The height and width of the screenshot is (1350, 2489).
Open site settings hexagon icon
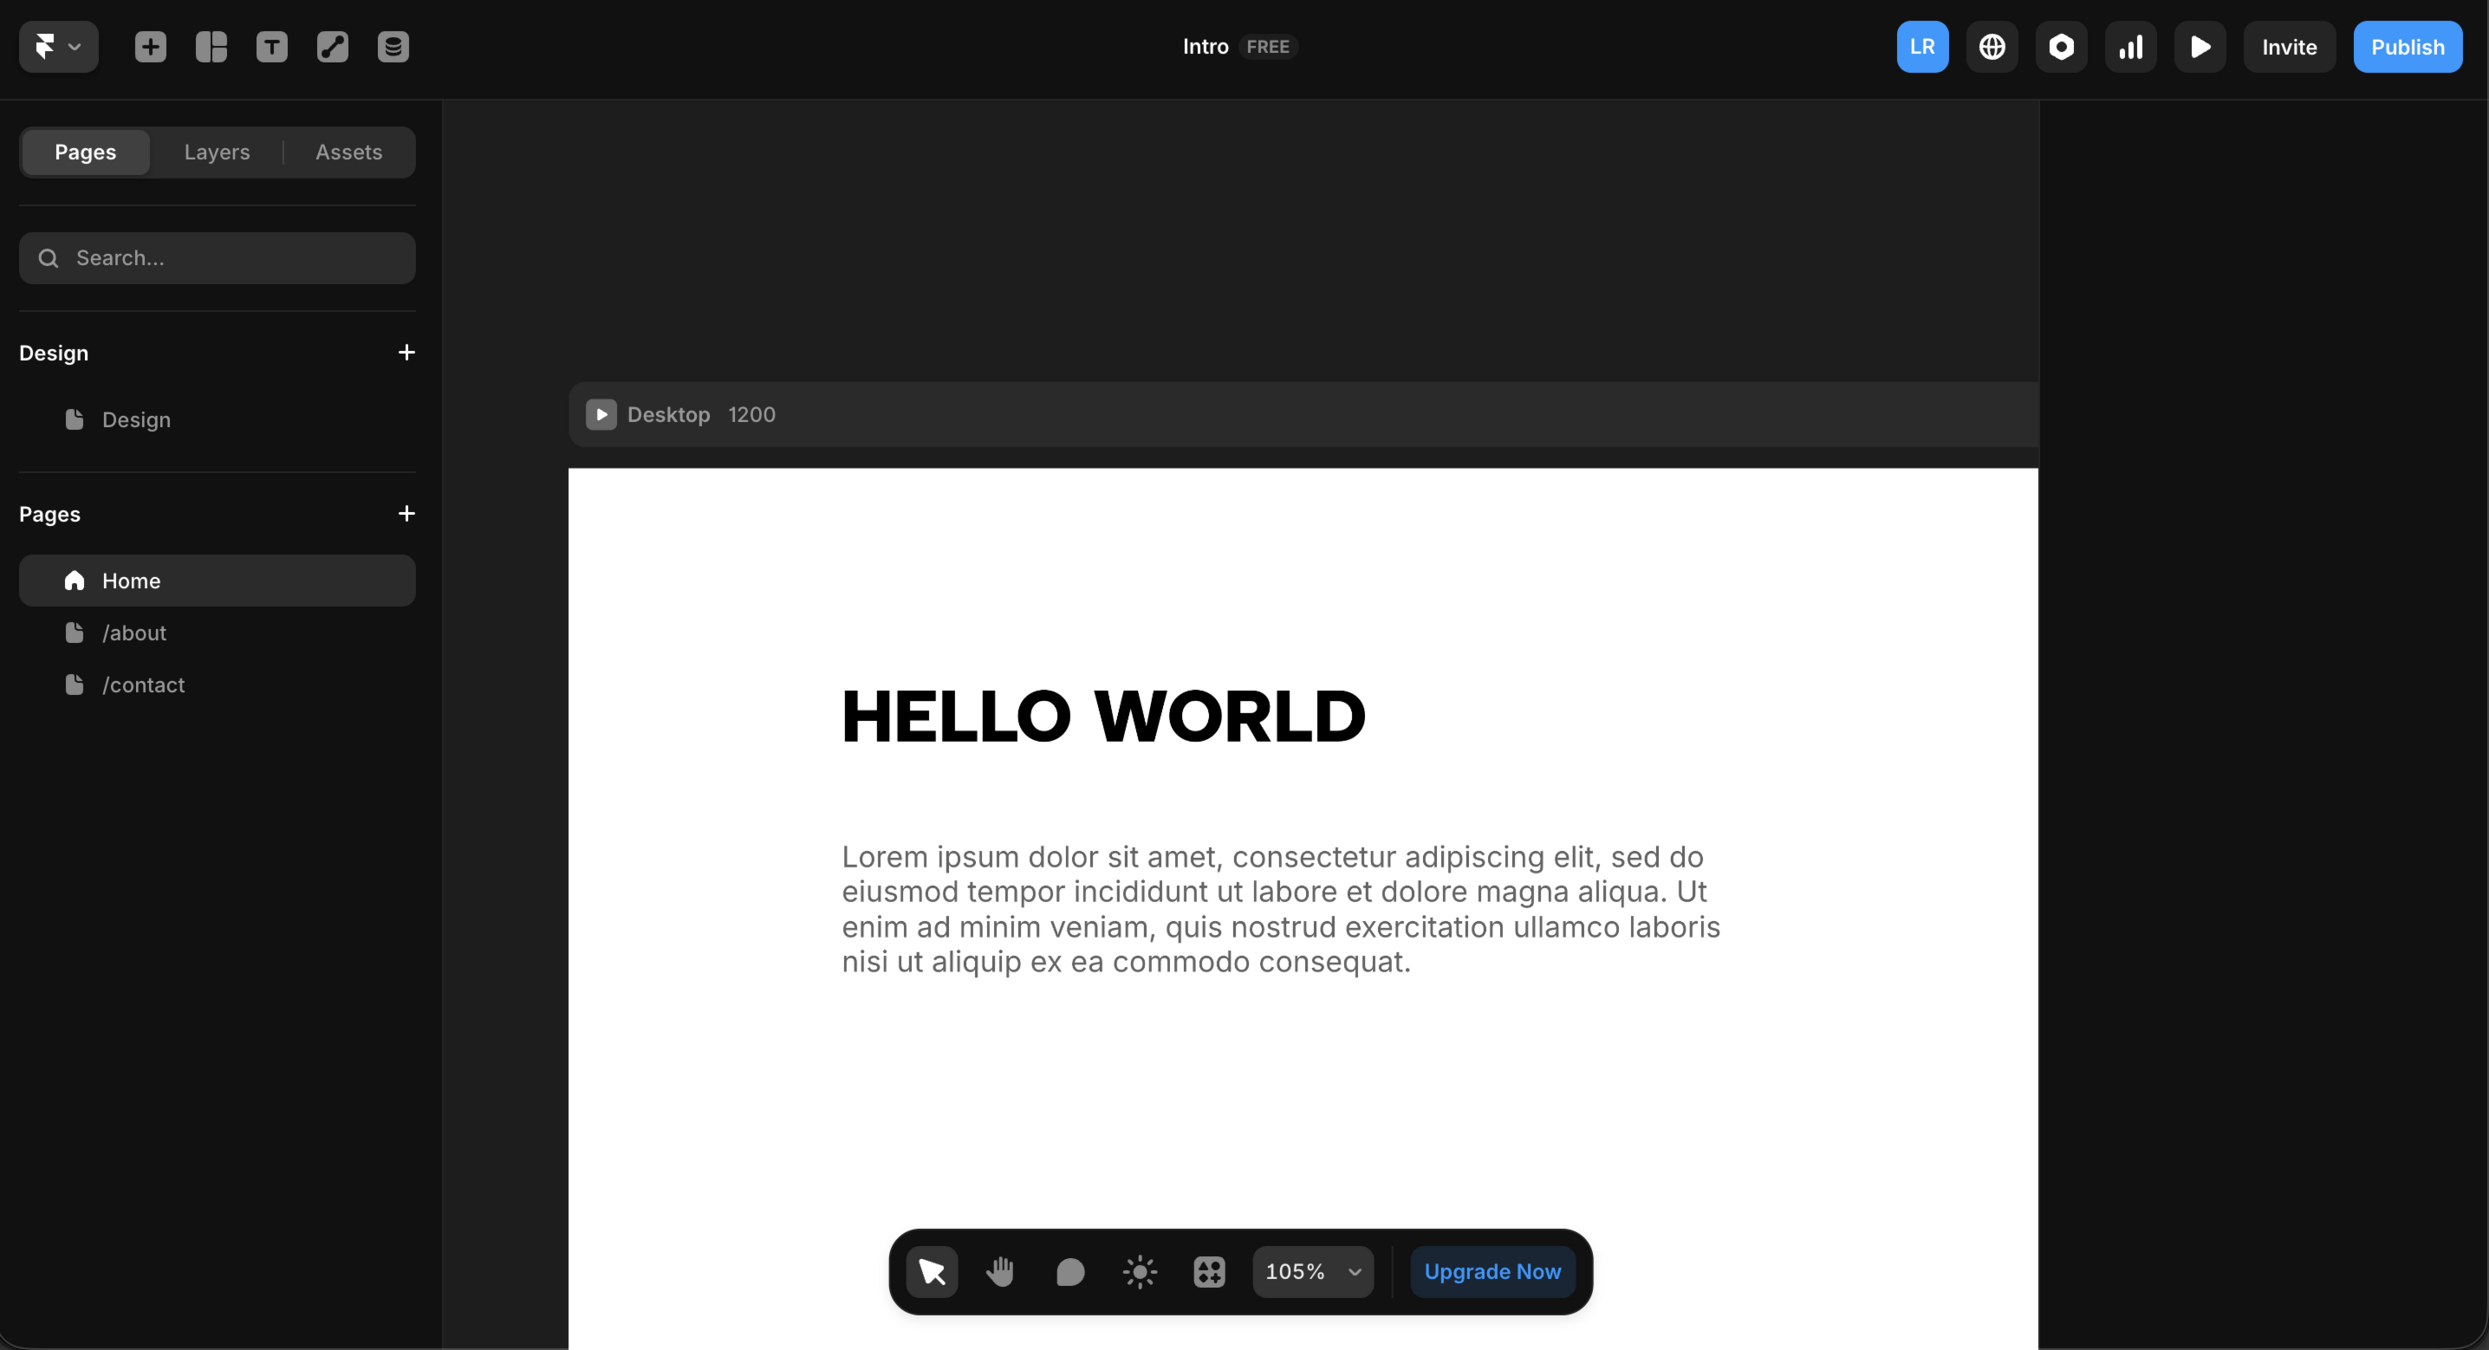(2061, 47)
